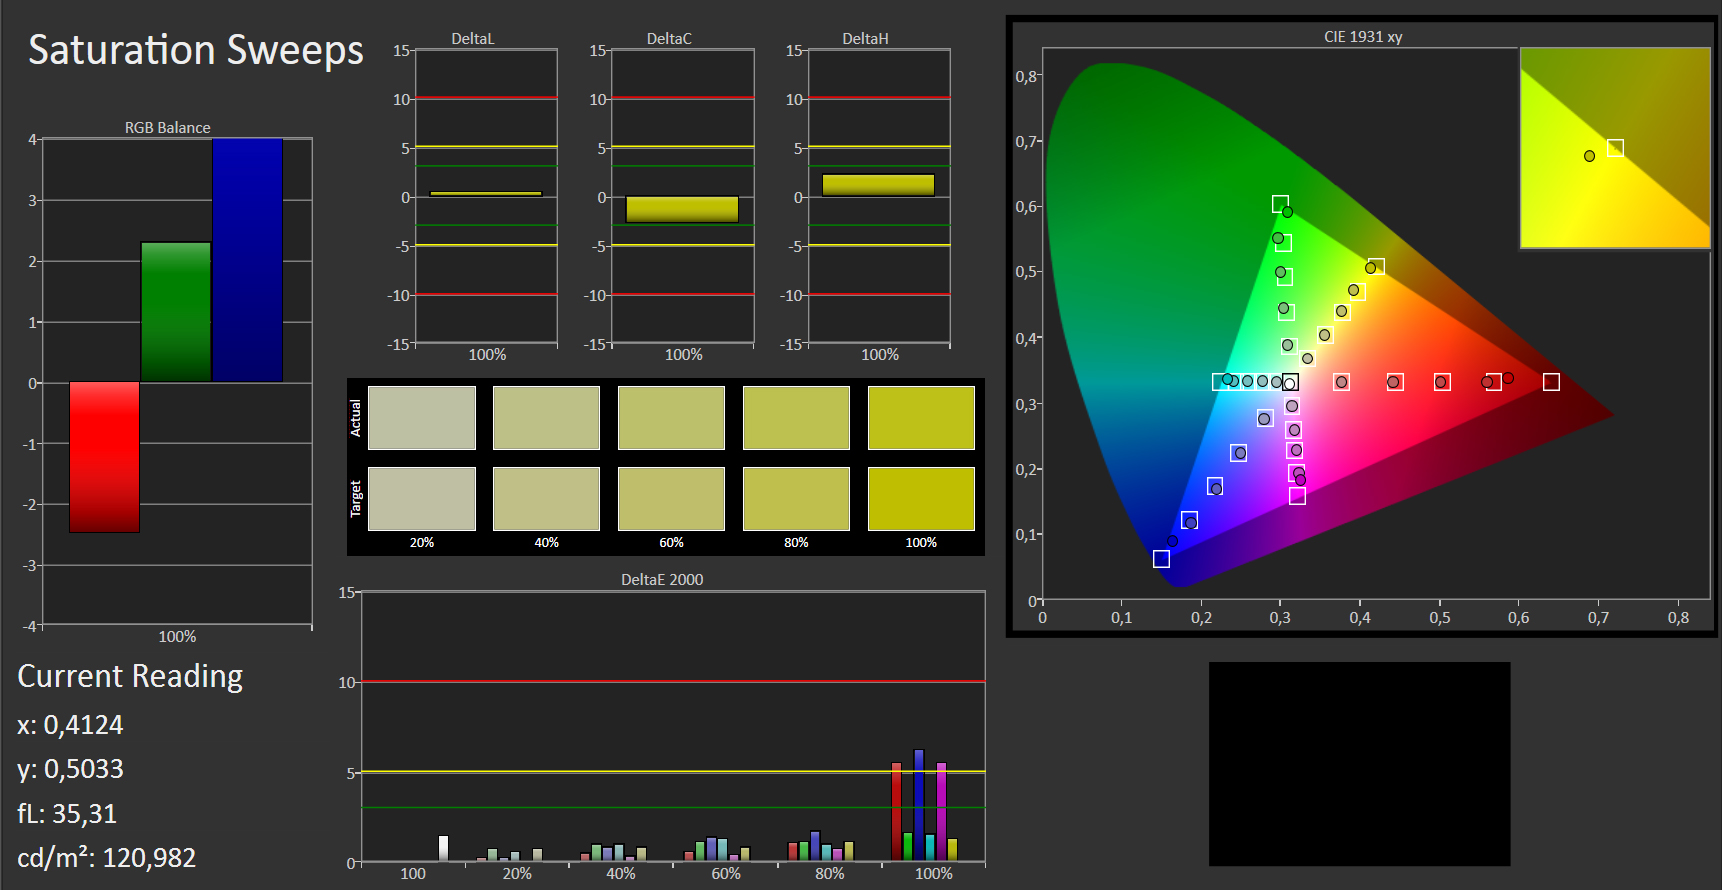
Task: Select the Actual 40% color swatch
Action: (546, 418)
